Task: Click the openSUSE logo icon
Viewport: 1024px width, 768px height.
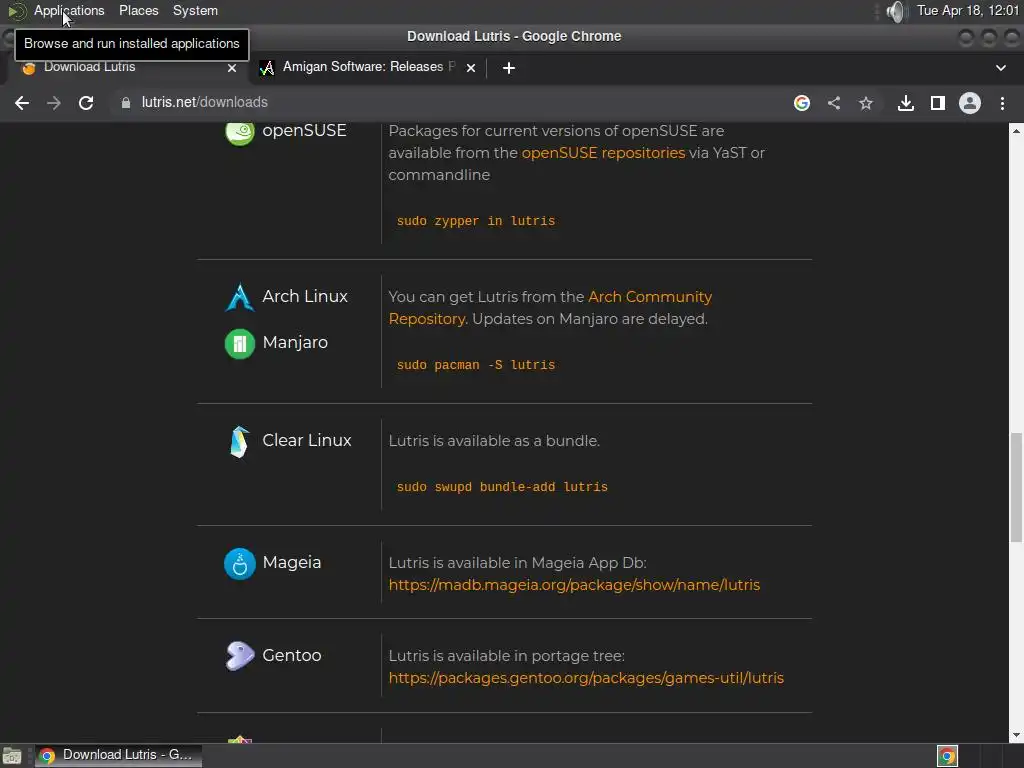Action: coord(240,131)
